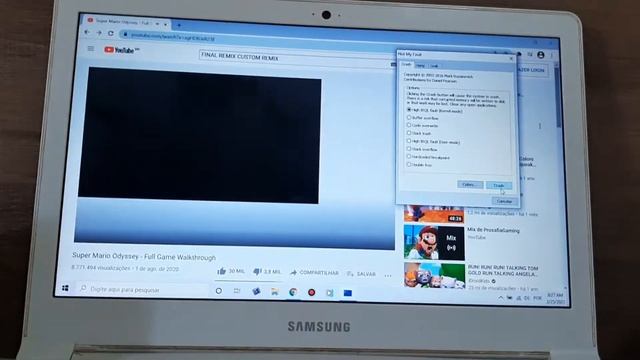640x360 pixels.
Task: Open the red circle taskbar app
Action: (311, 293)
